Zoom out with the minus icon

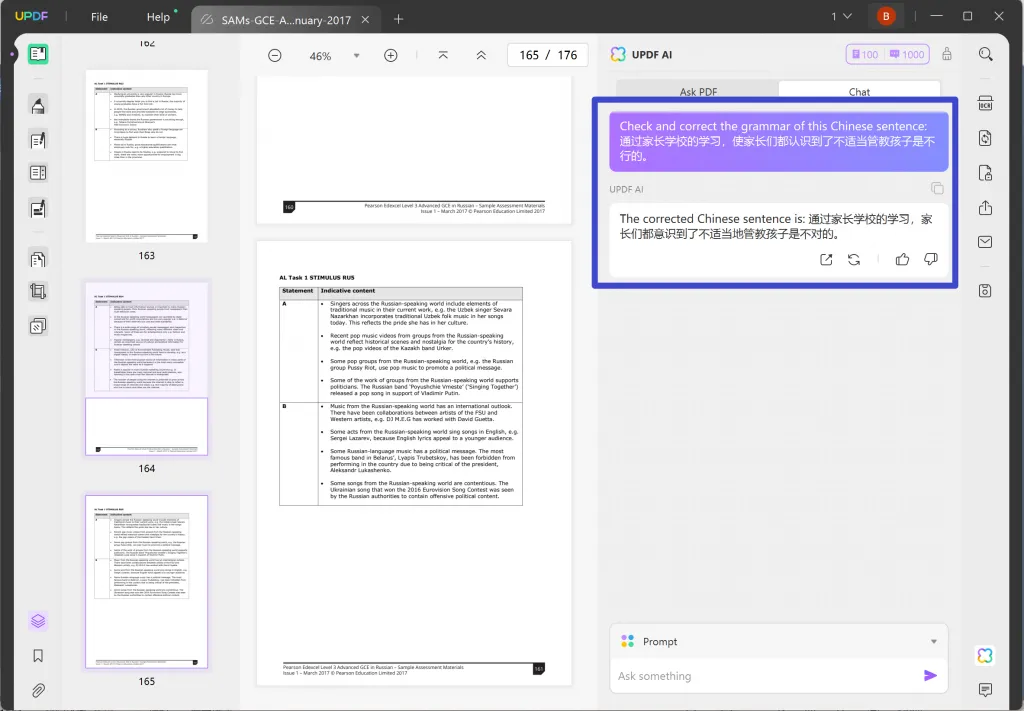(275, 55)
